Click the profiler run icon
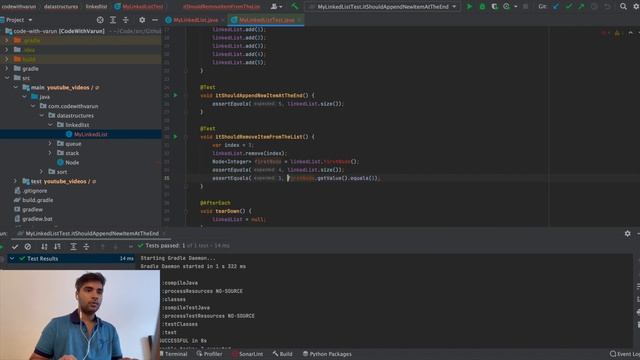This screenshot has width=640, height=360. (x=507, y=7)
